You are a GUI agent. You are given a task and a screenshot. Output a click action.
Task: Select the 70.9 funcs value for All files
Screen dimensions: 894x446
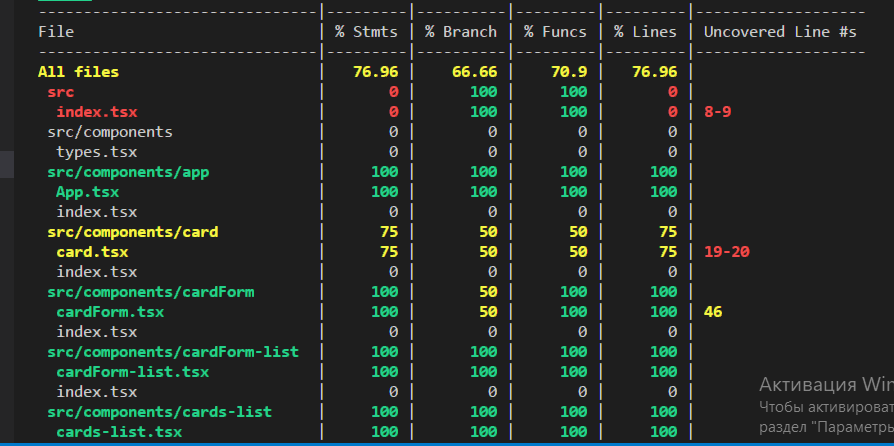pos(568,72)
